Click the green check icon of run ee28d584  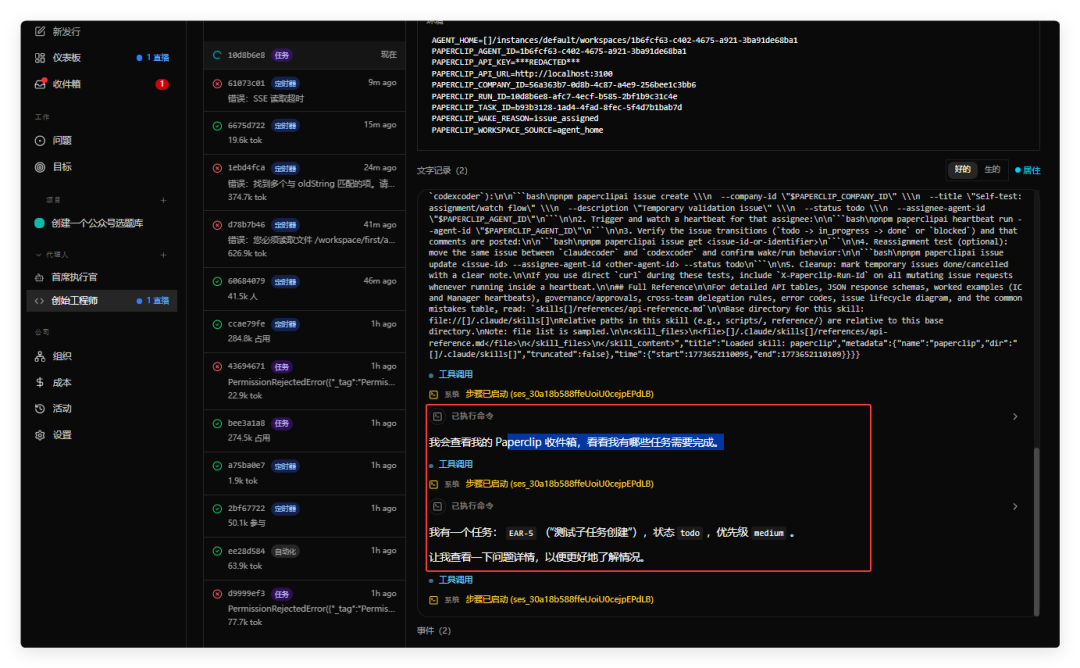[217, 551]
